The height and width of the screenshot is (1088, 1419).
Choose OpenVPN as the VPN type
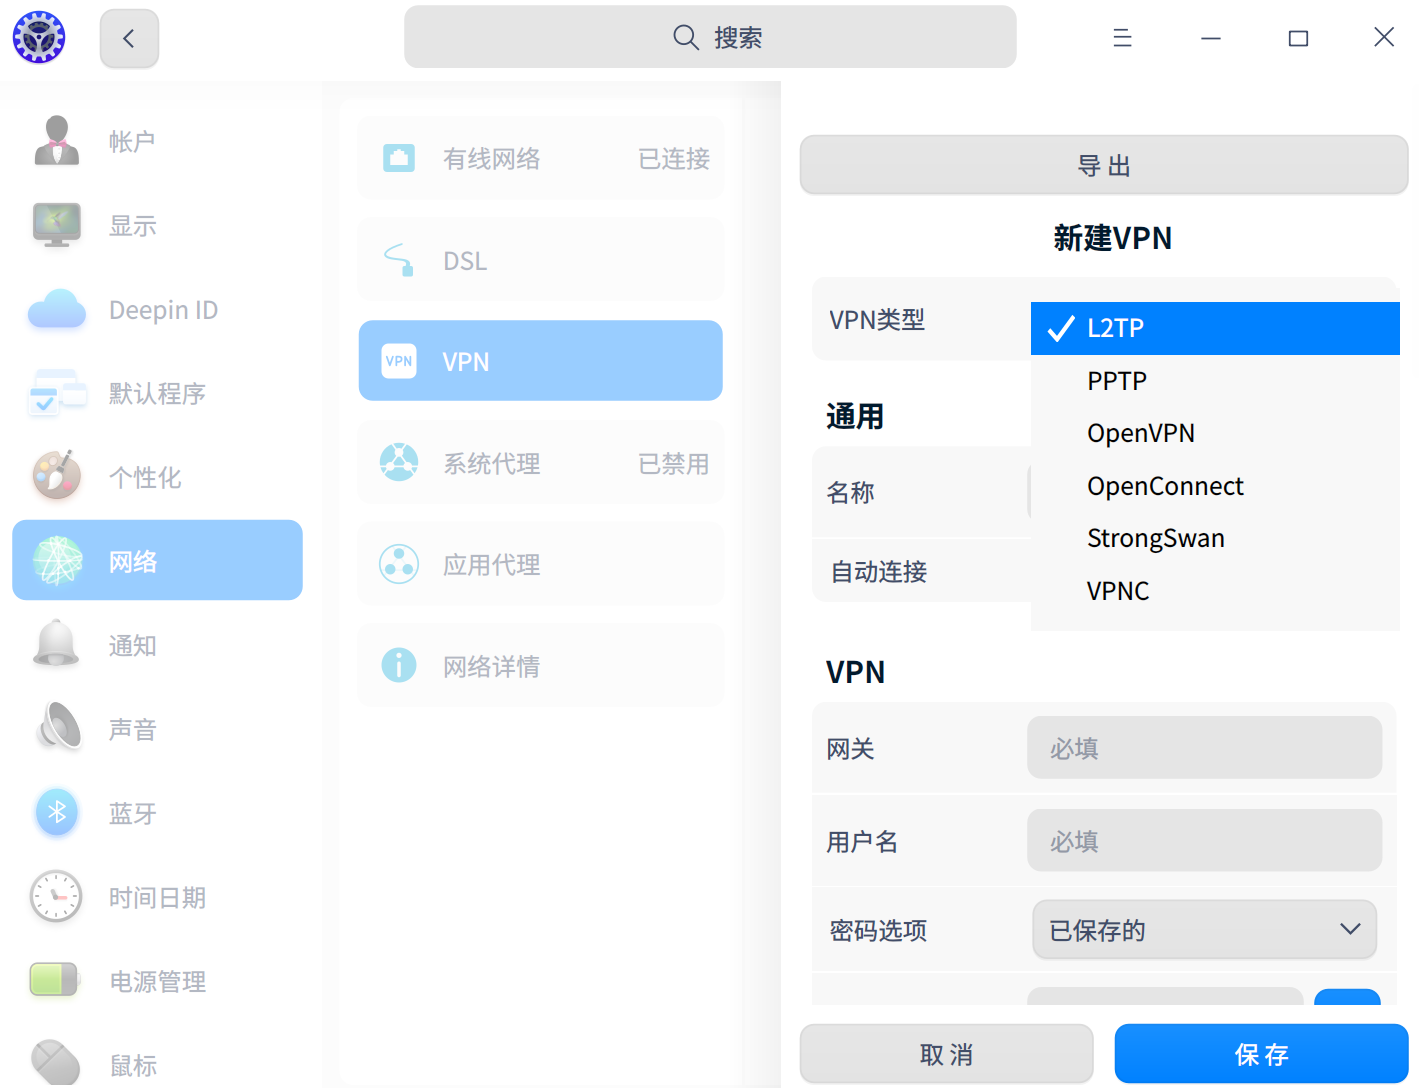coord(1215,433)
